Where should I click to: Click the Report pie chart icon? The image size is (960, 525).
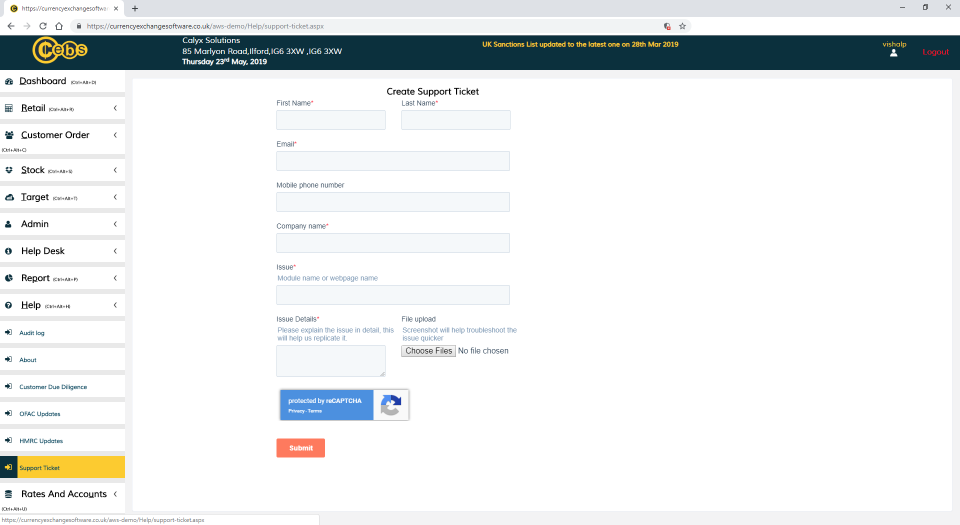[9, 278]
